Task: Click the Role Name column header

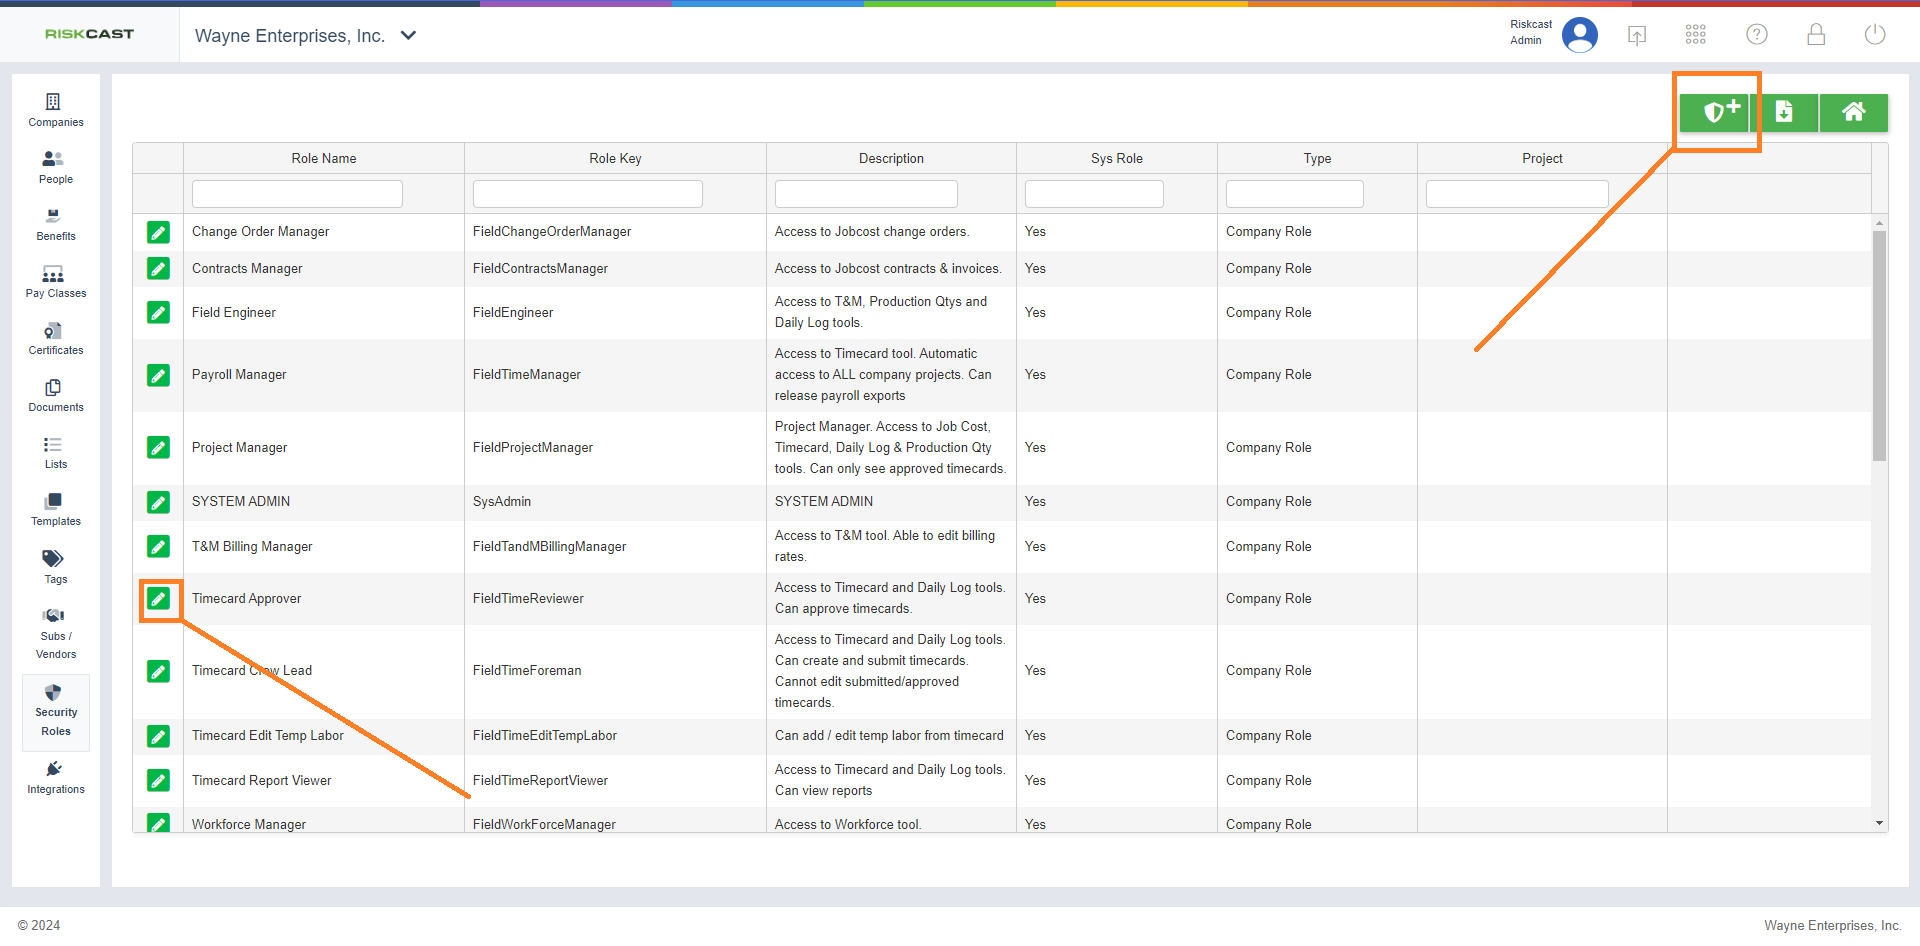Action: point(323,158)
